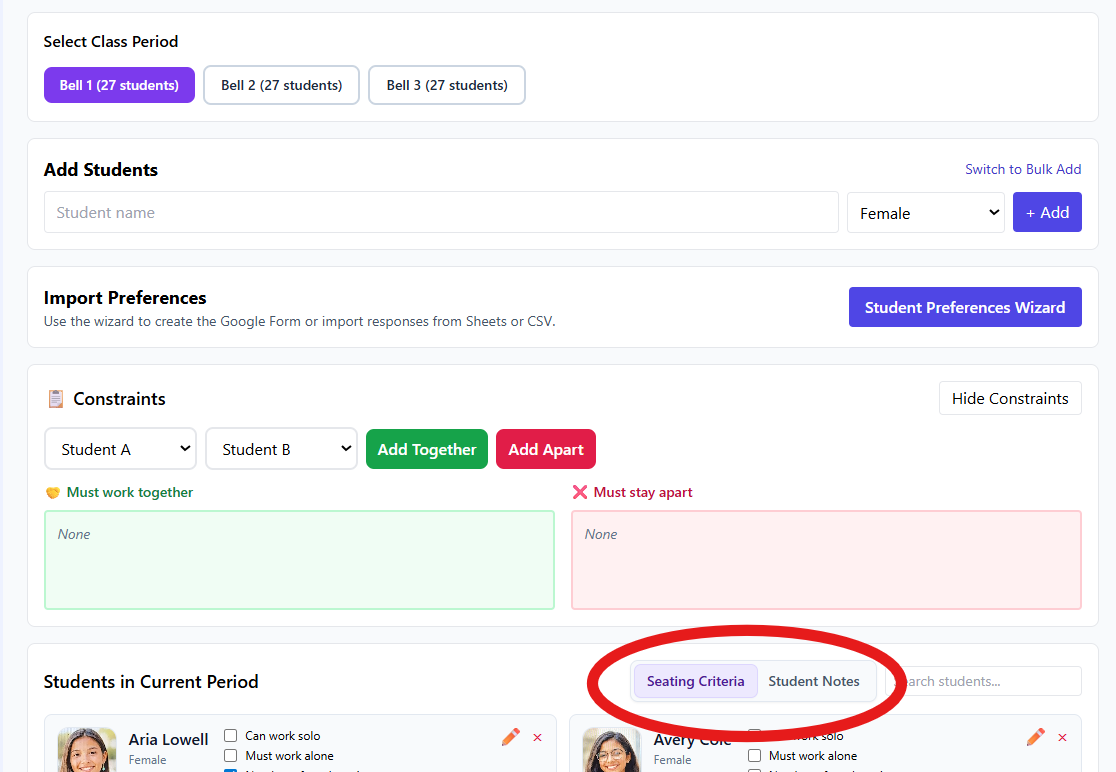Click the Student name input field
Screen dimensions: 1116x772
(441, 213)
